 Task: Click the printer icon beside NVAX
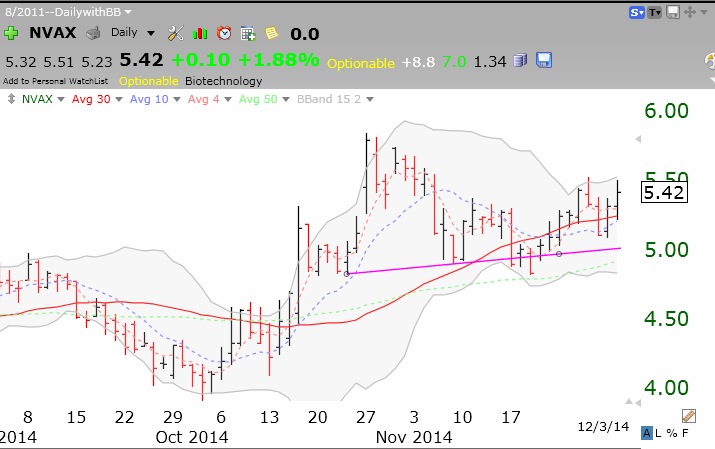(x=93, y=33)
